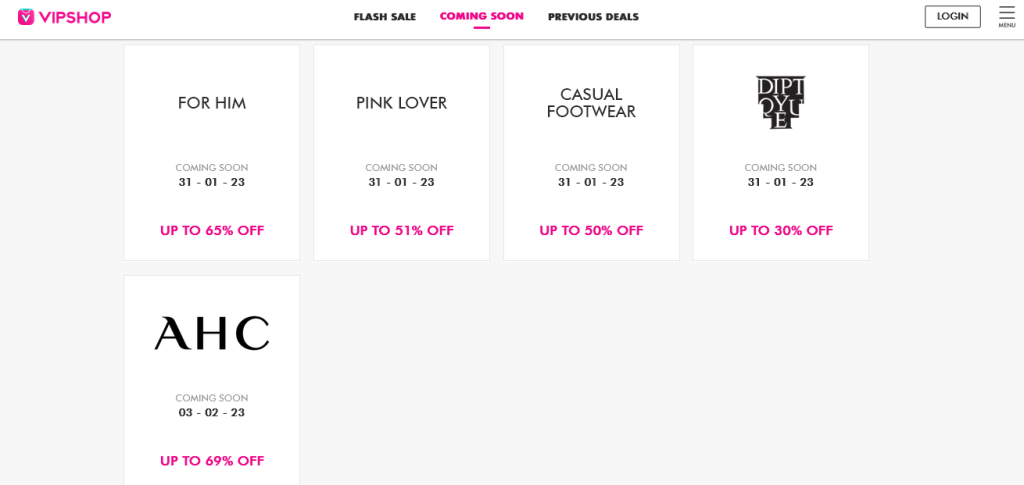Viewport: 1024px width, 485px height.
Task: Click the Up to 69% Off text
Action: coord(212,461)
